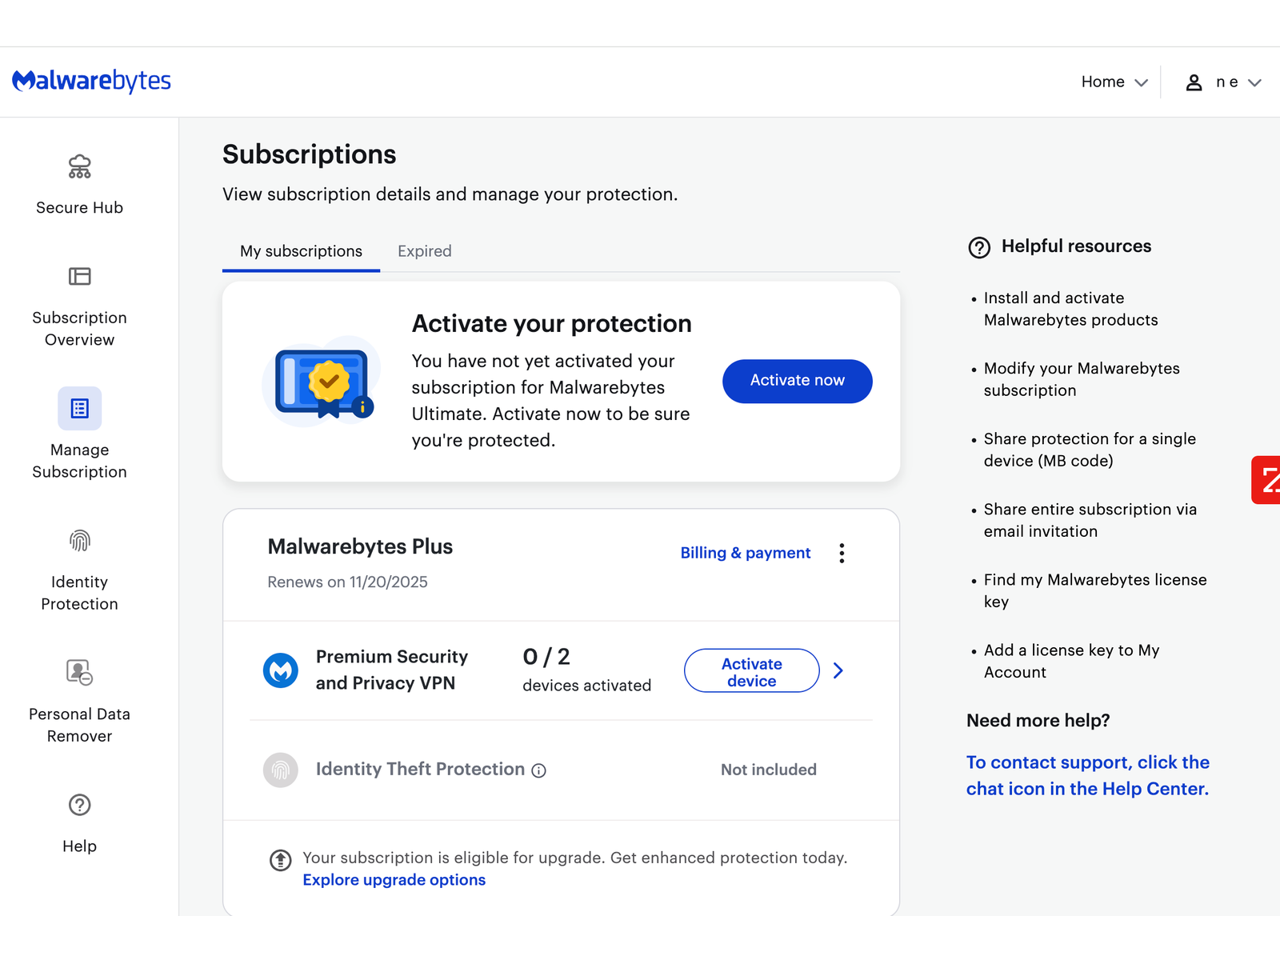This screenshot has height=960, width=1280.
Task: Open the user account dropdown
Action: [x=1223, y=82]
